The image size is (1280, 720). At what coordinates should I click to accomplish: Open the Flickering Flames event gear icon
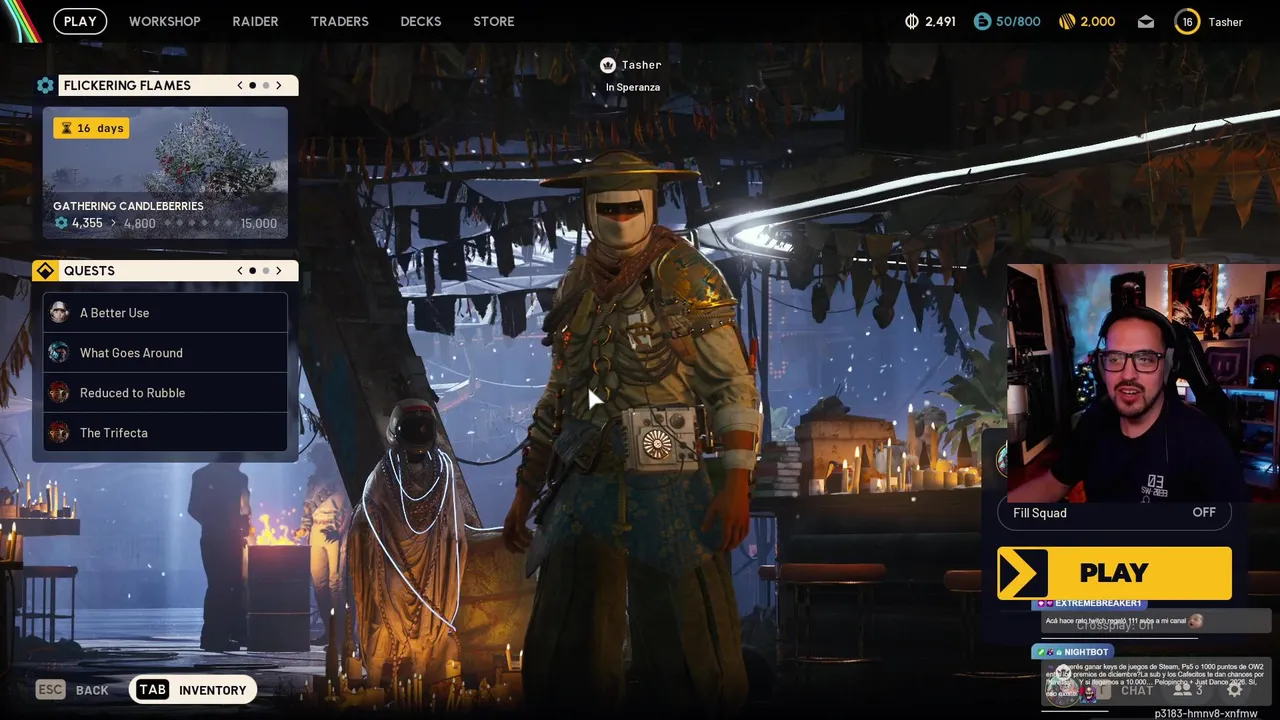[x=45, y=86]
